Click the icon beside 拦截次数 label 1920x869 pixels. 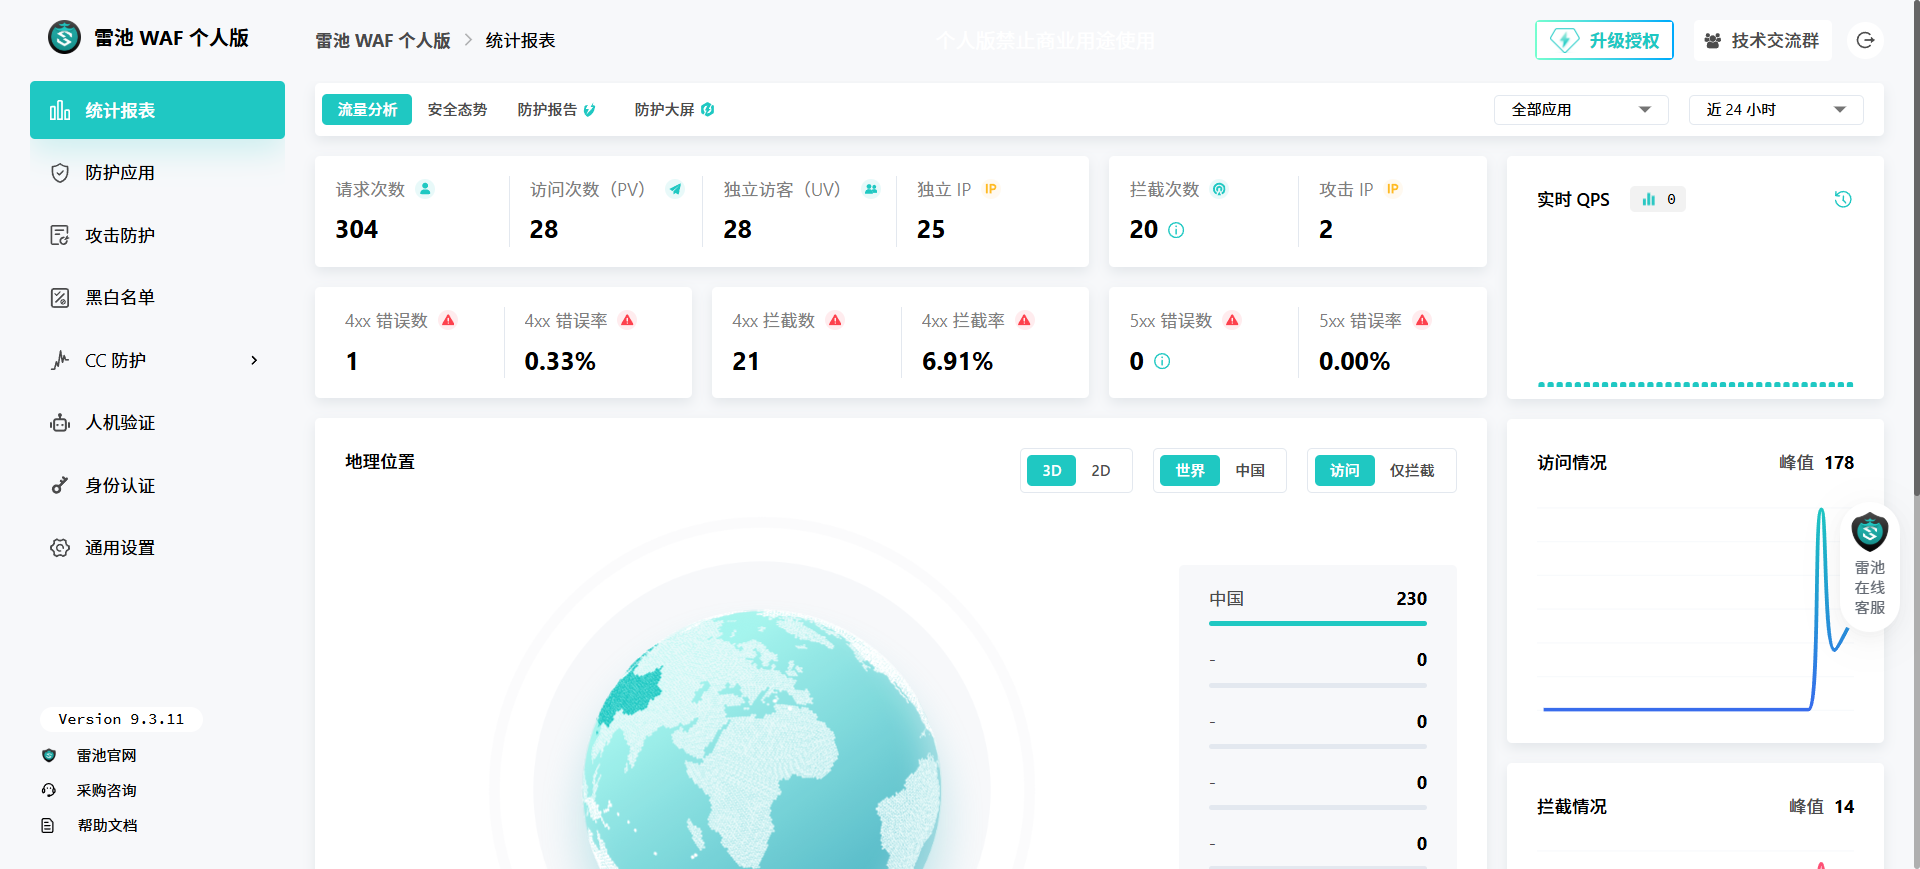[x=1219, y=188]
